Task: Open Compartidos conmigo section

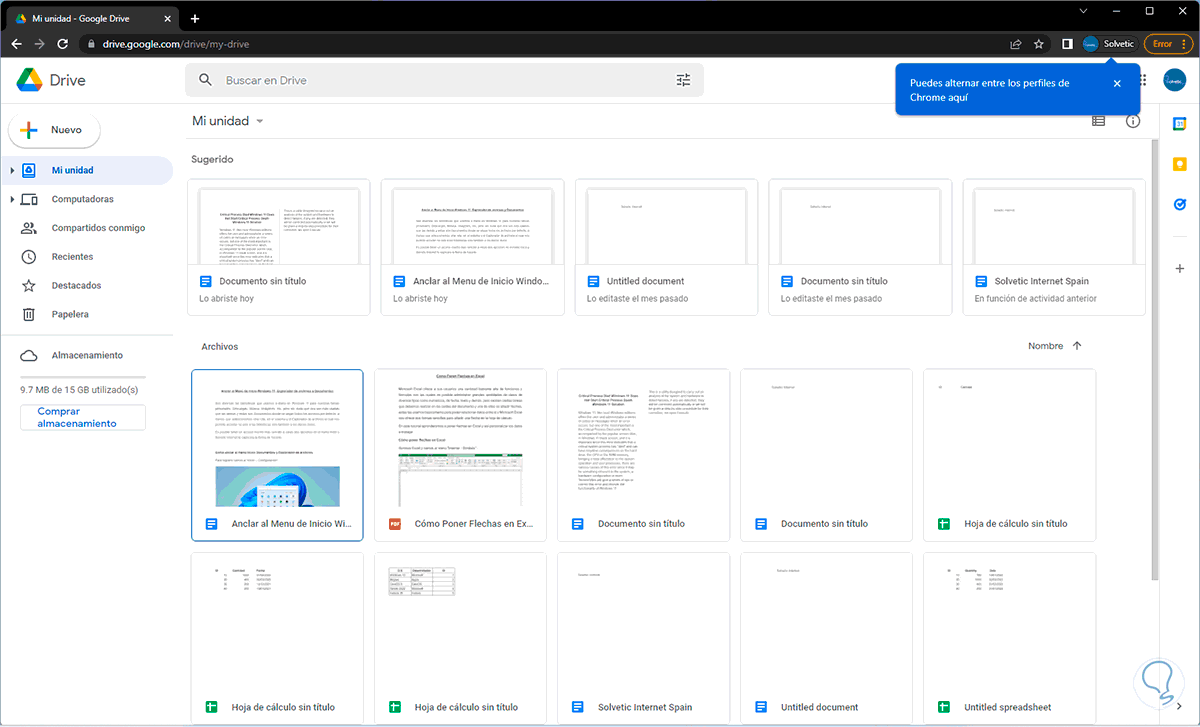Action: 88,228
